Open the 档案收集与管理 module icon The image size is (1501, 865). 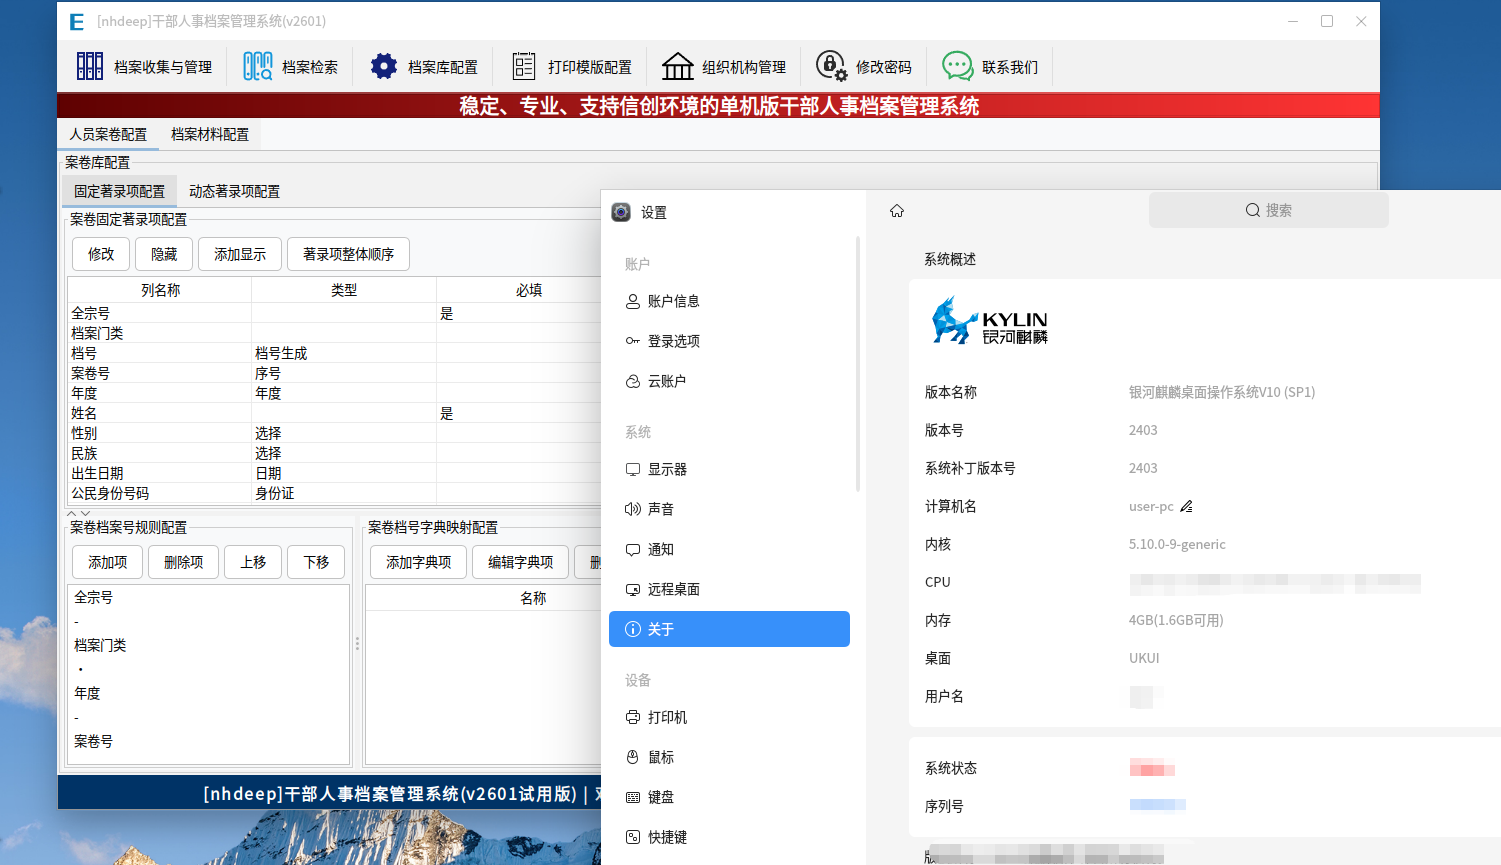pos(89,65)
